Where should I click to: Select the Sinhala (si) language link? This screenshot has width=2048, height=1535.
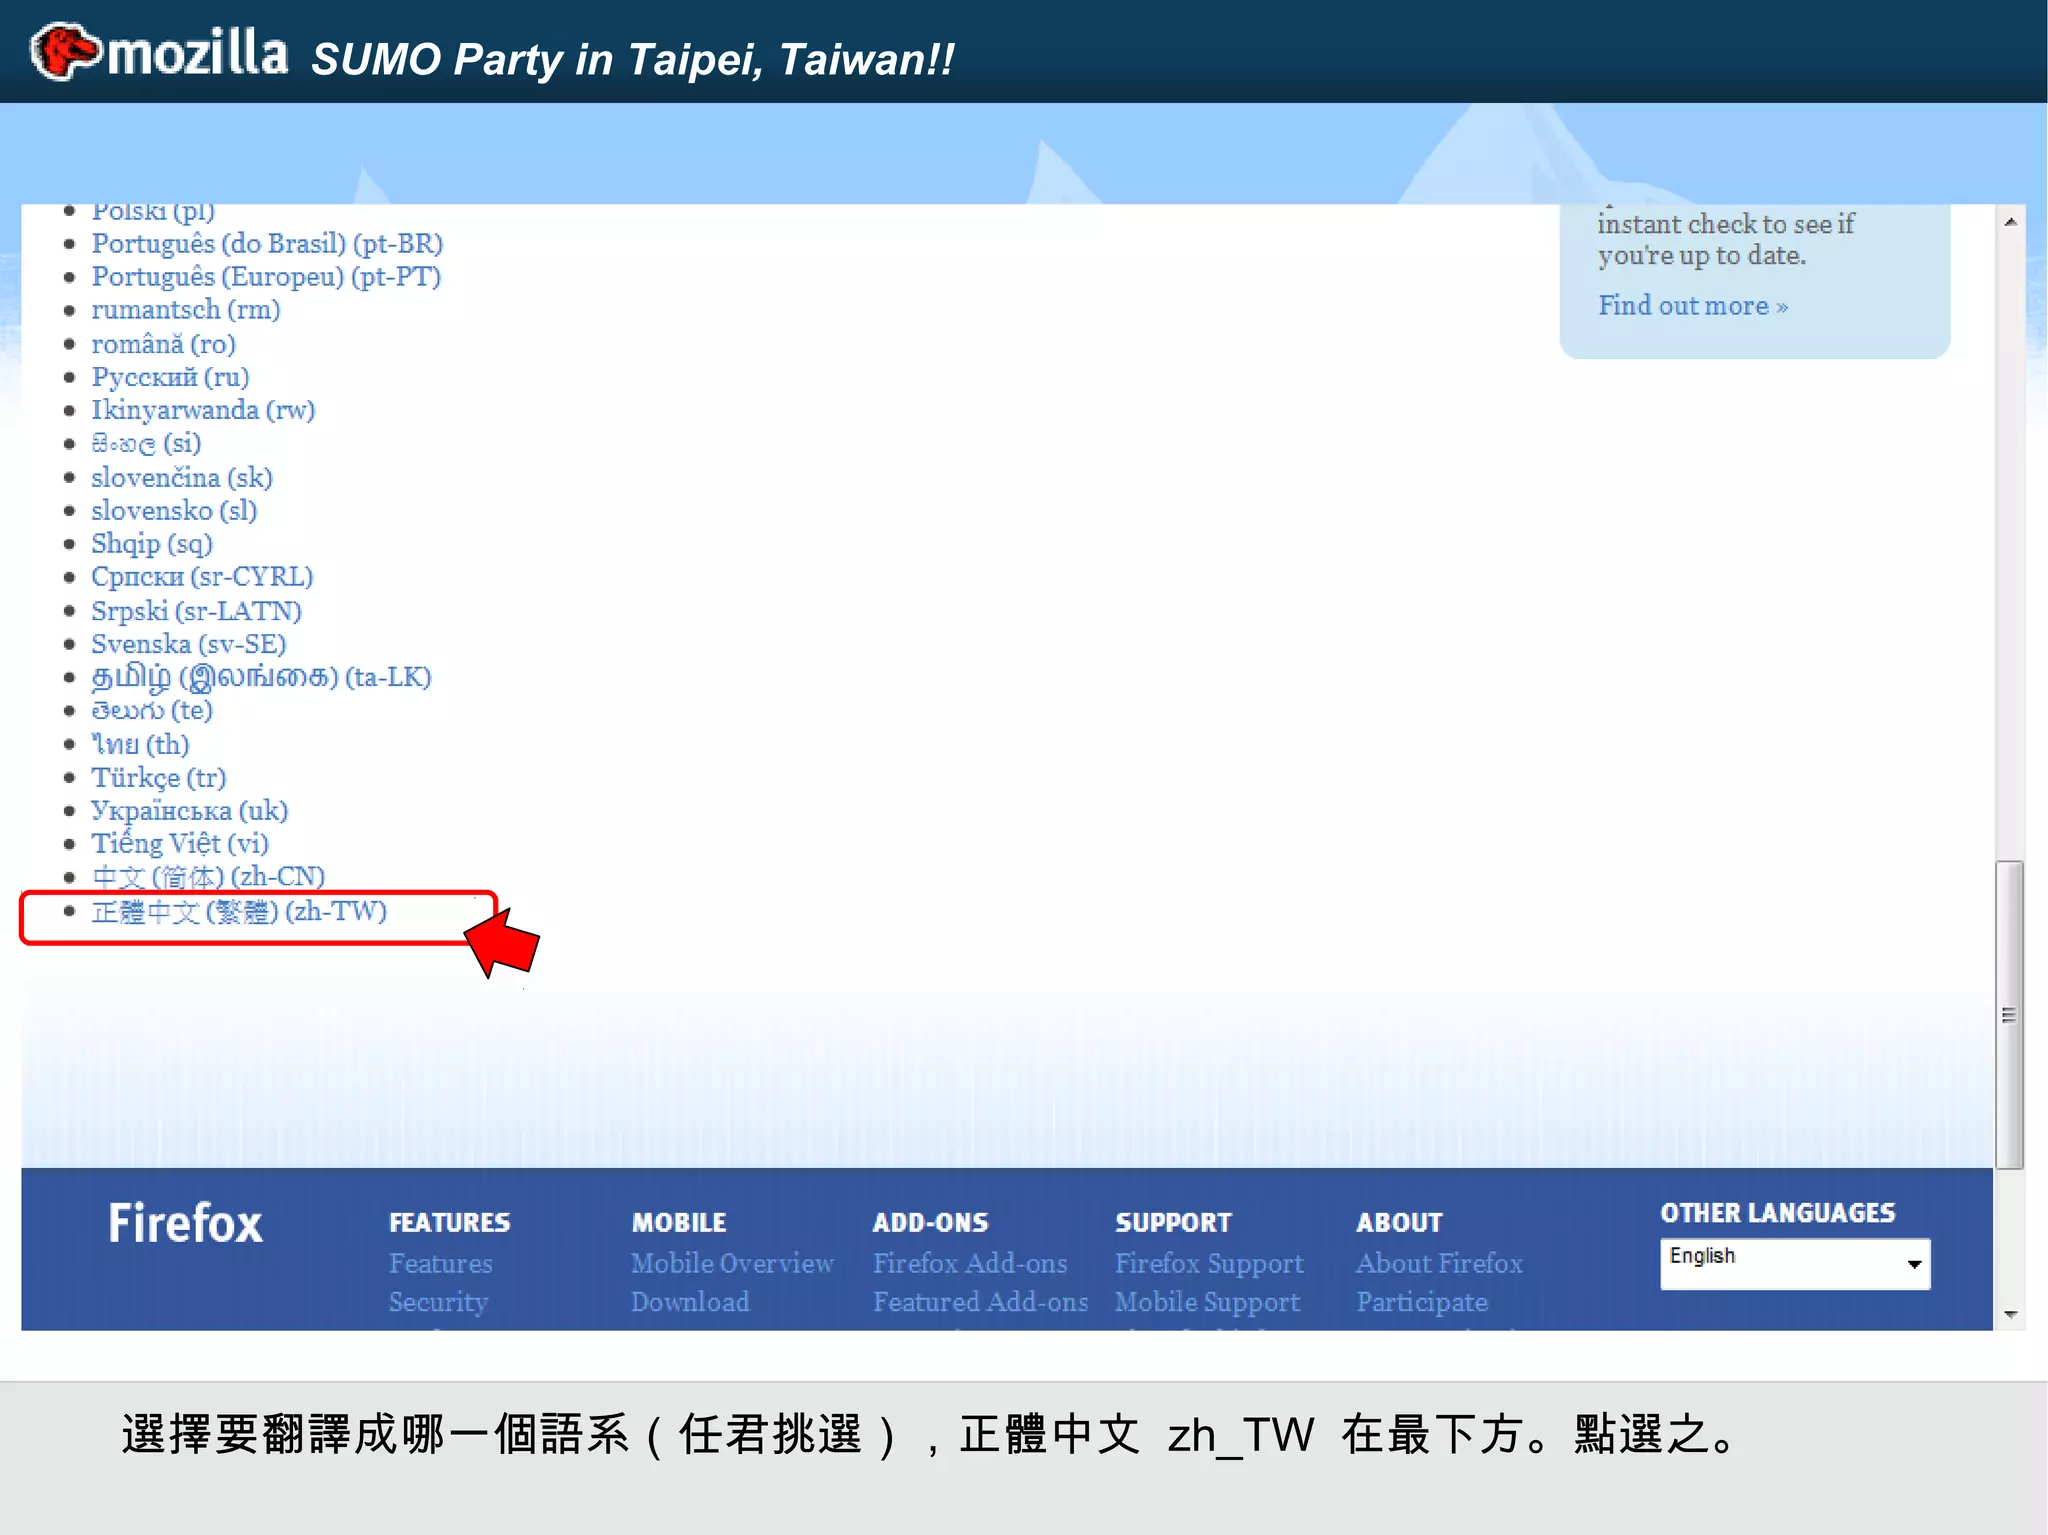point(146,443)
